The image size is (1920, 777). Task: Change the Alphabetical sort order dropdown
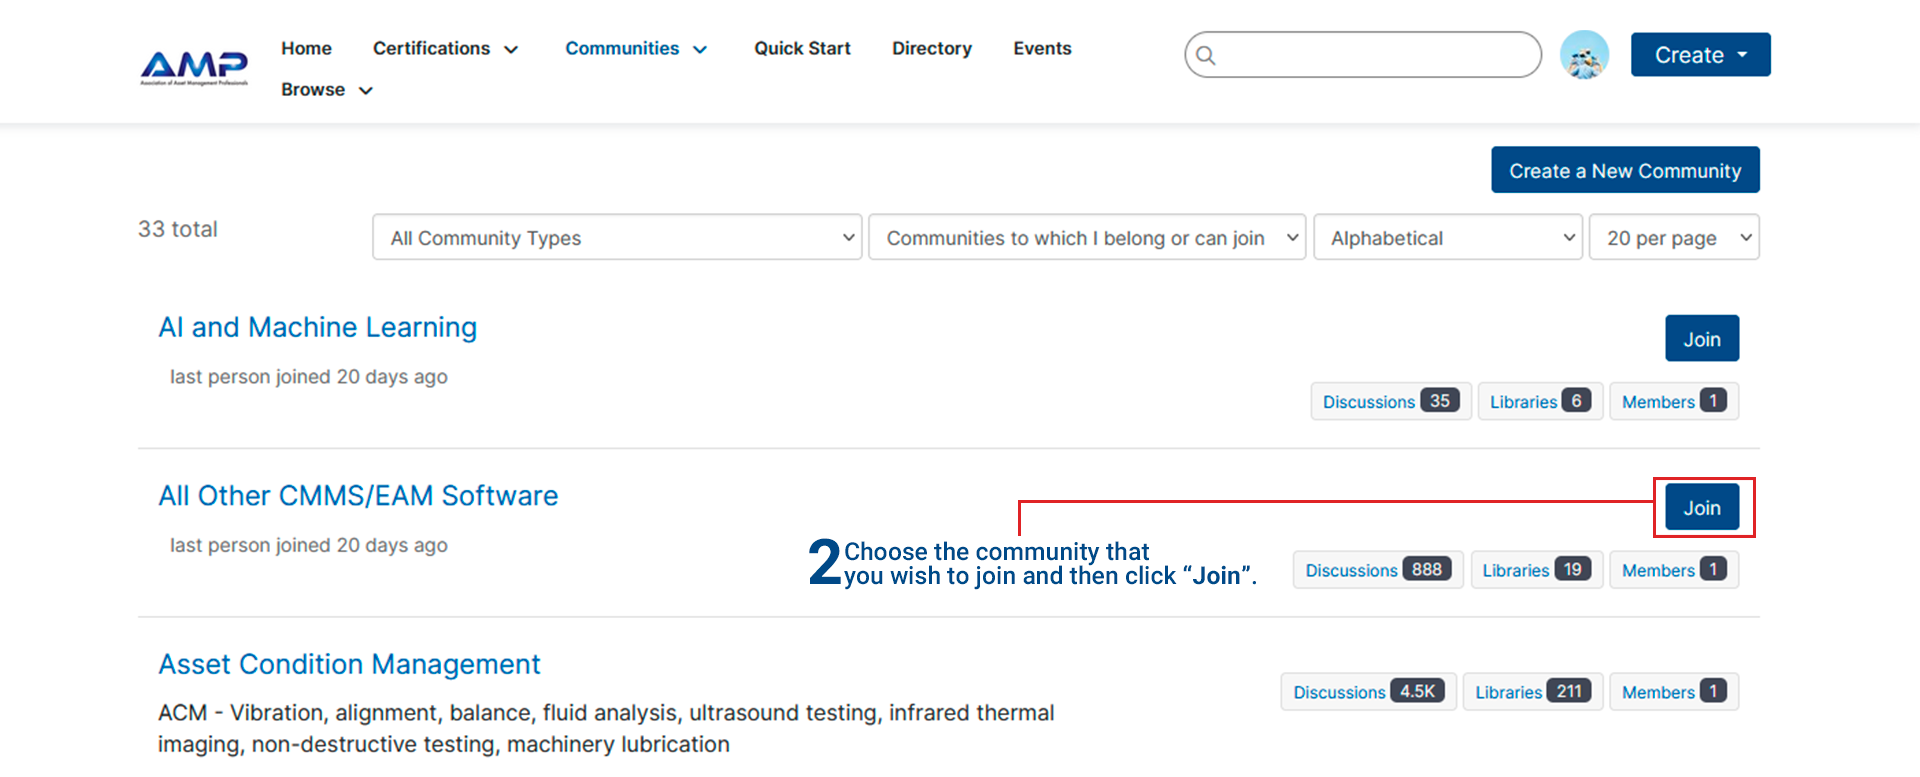(x=1447, y=238)
